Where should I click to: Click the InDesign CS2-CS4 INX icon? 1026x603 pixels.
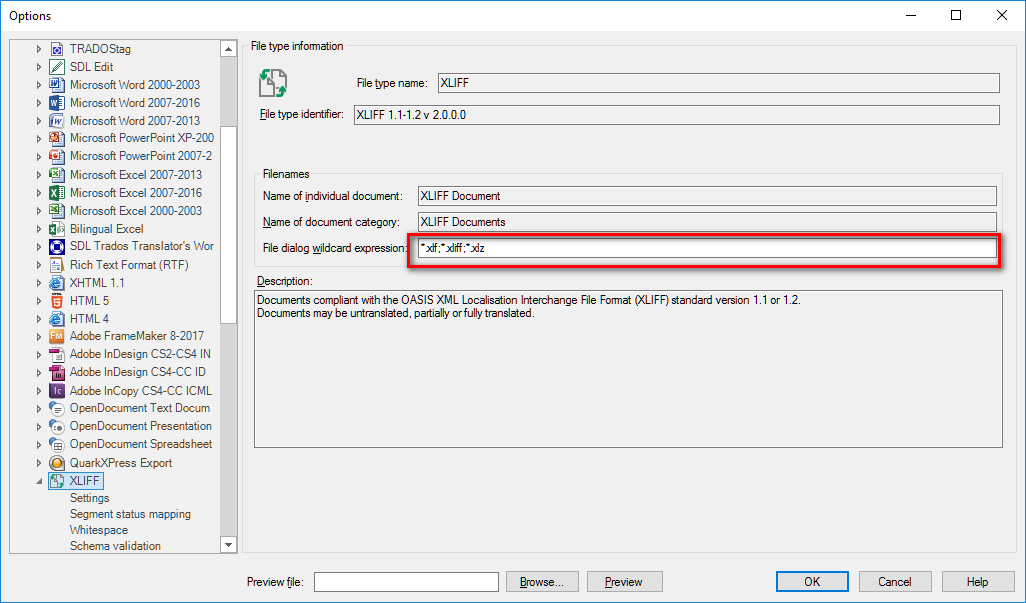click(57, 354)
